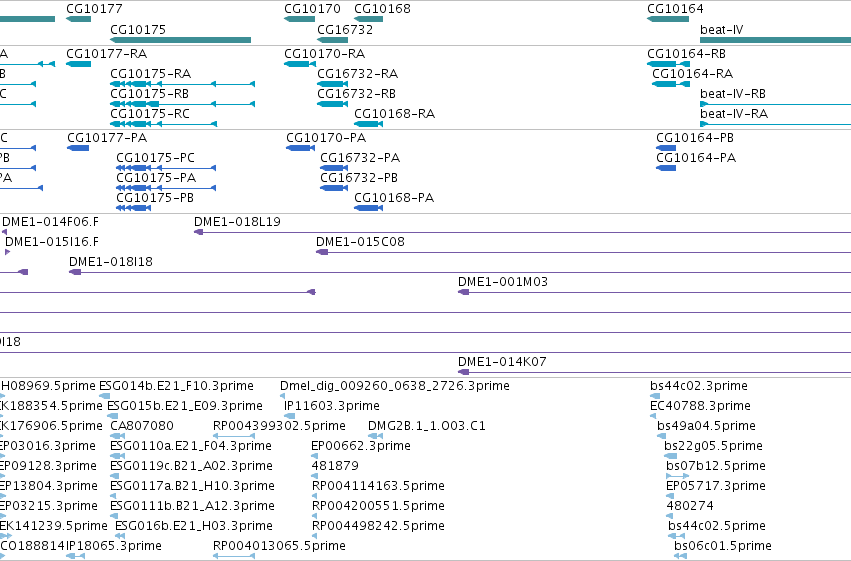Select the bs44c02.3prime EST label
Viewport: 851px width, 561px height.
[x=699, y=386]
